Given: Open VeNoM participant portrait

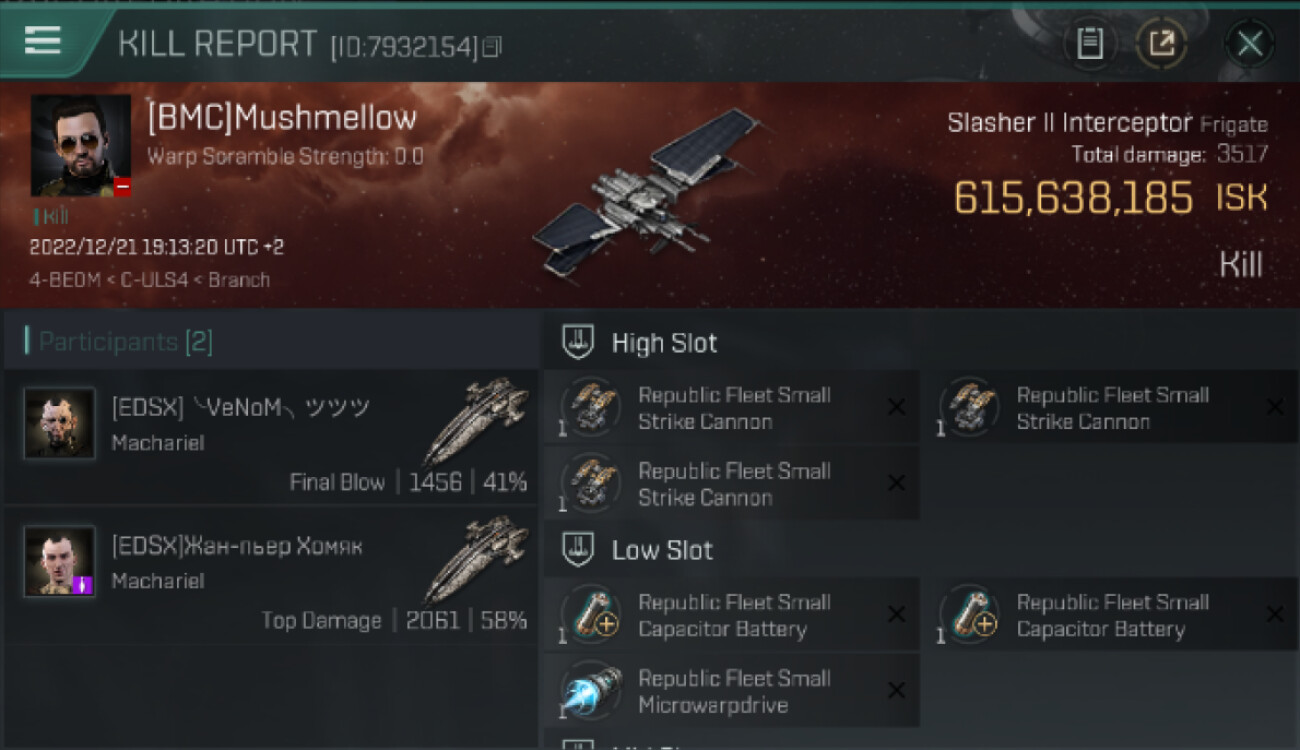Looking at the screenshot, I should (x=60, y=423).
